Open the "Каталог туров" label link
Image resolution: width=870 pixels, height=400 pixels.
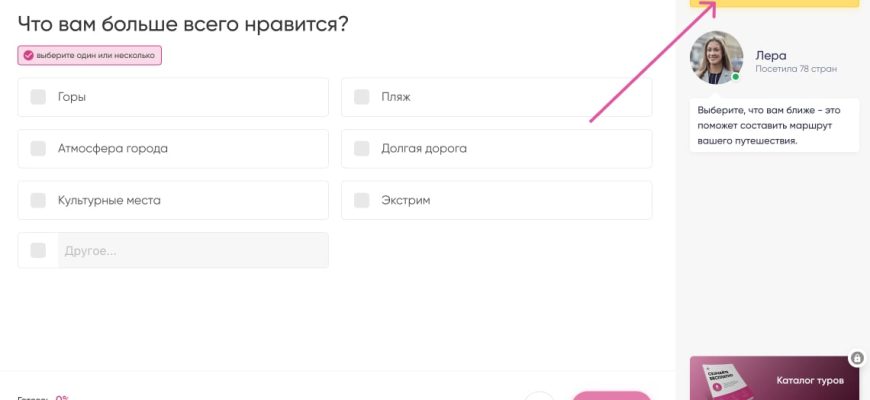click(x=810, y=381)
